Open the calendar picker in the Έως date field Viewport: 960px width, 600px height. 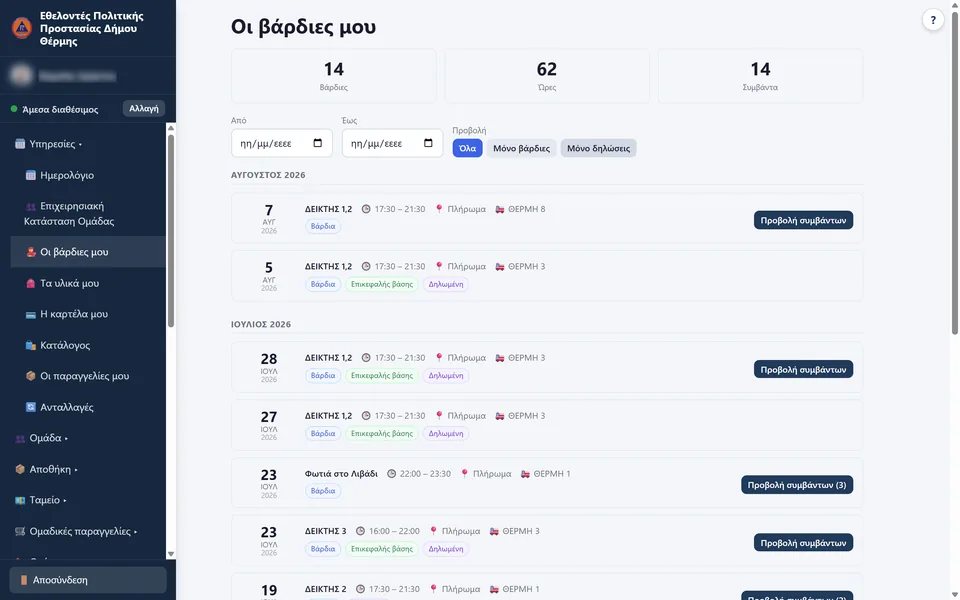428,143
